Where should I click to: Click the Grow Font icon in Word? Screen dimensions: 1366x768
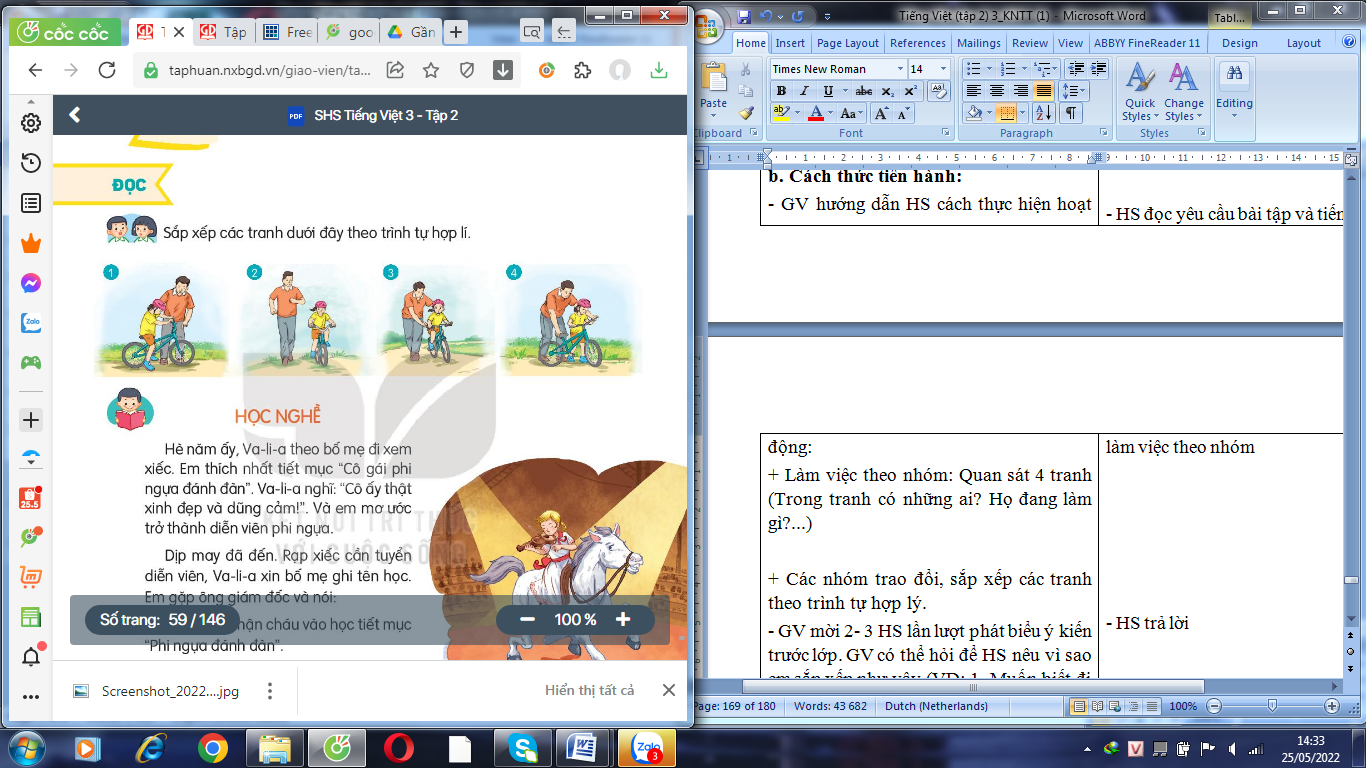point(881,113)
